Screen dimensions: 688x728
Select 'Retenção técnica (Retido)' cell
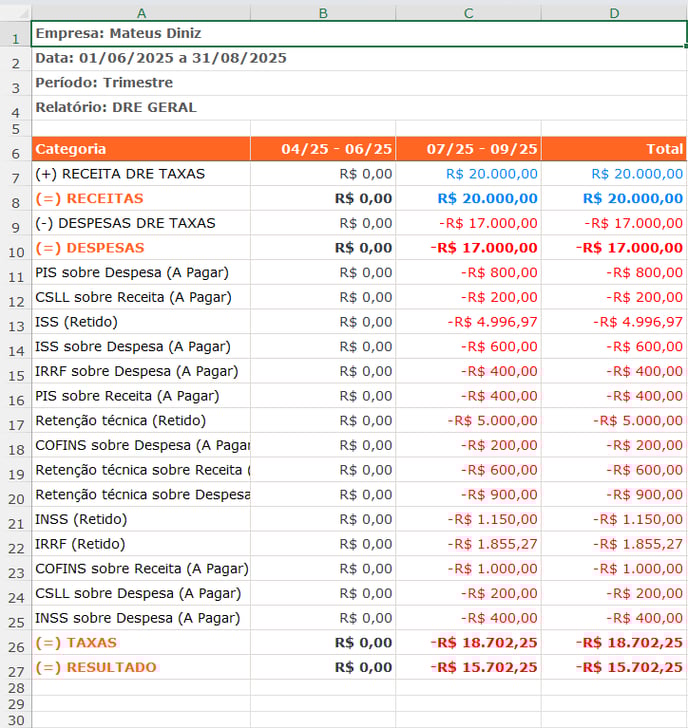141,420
